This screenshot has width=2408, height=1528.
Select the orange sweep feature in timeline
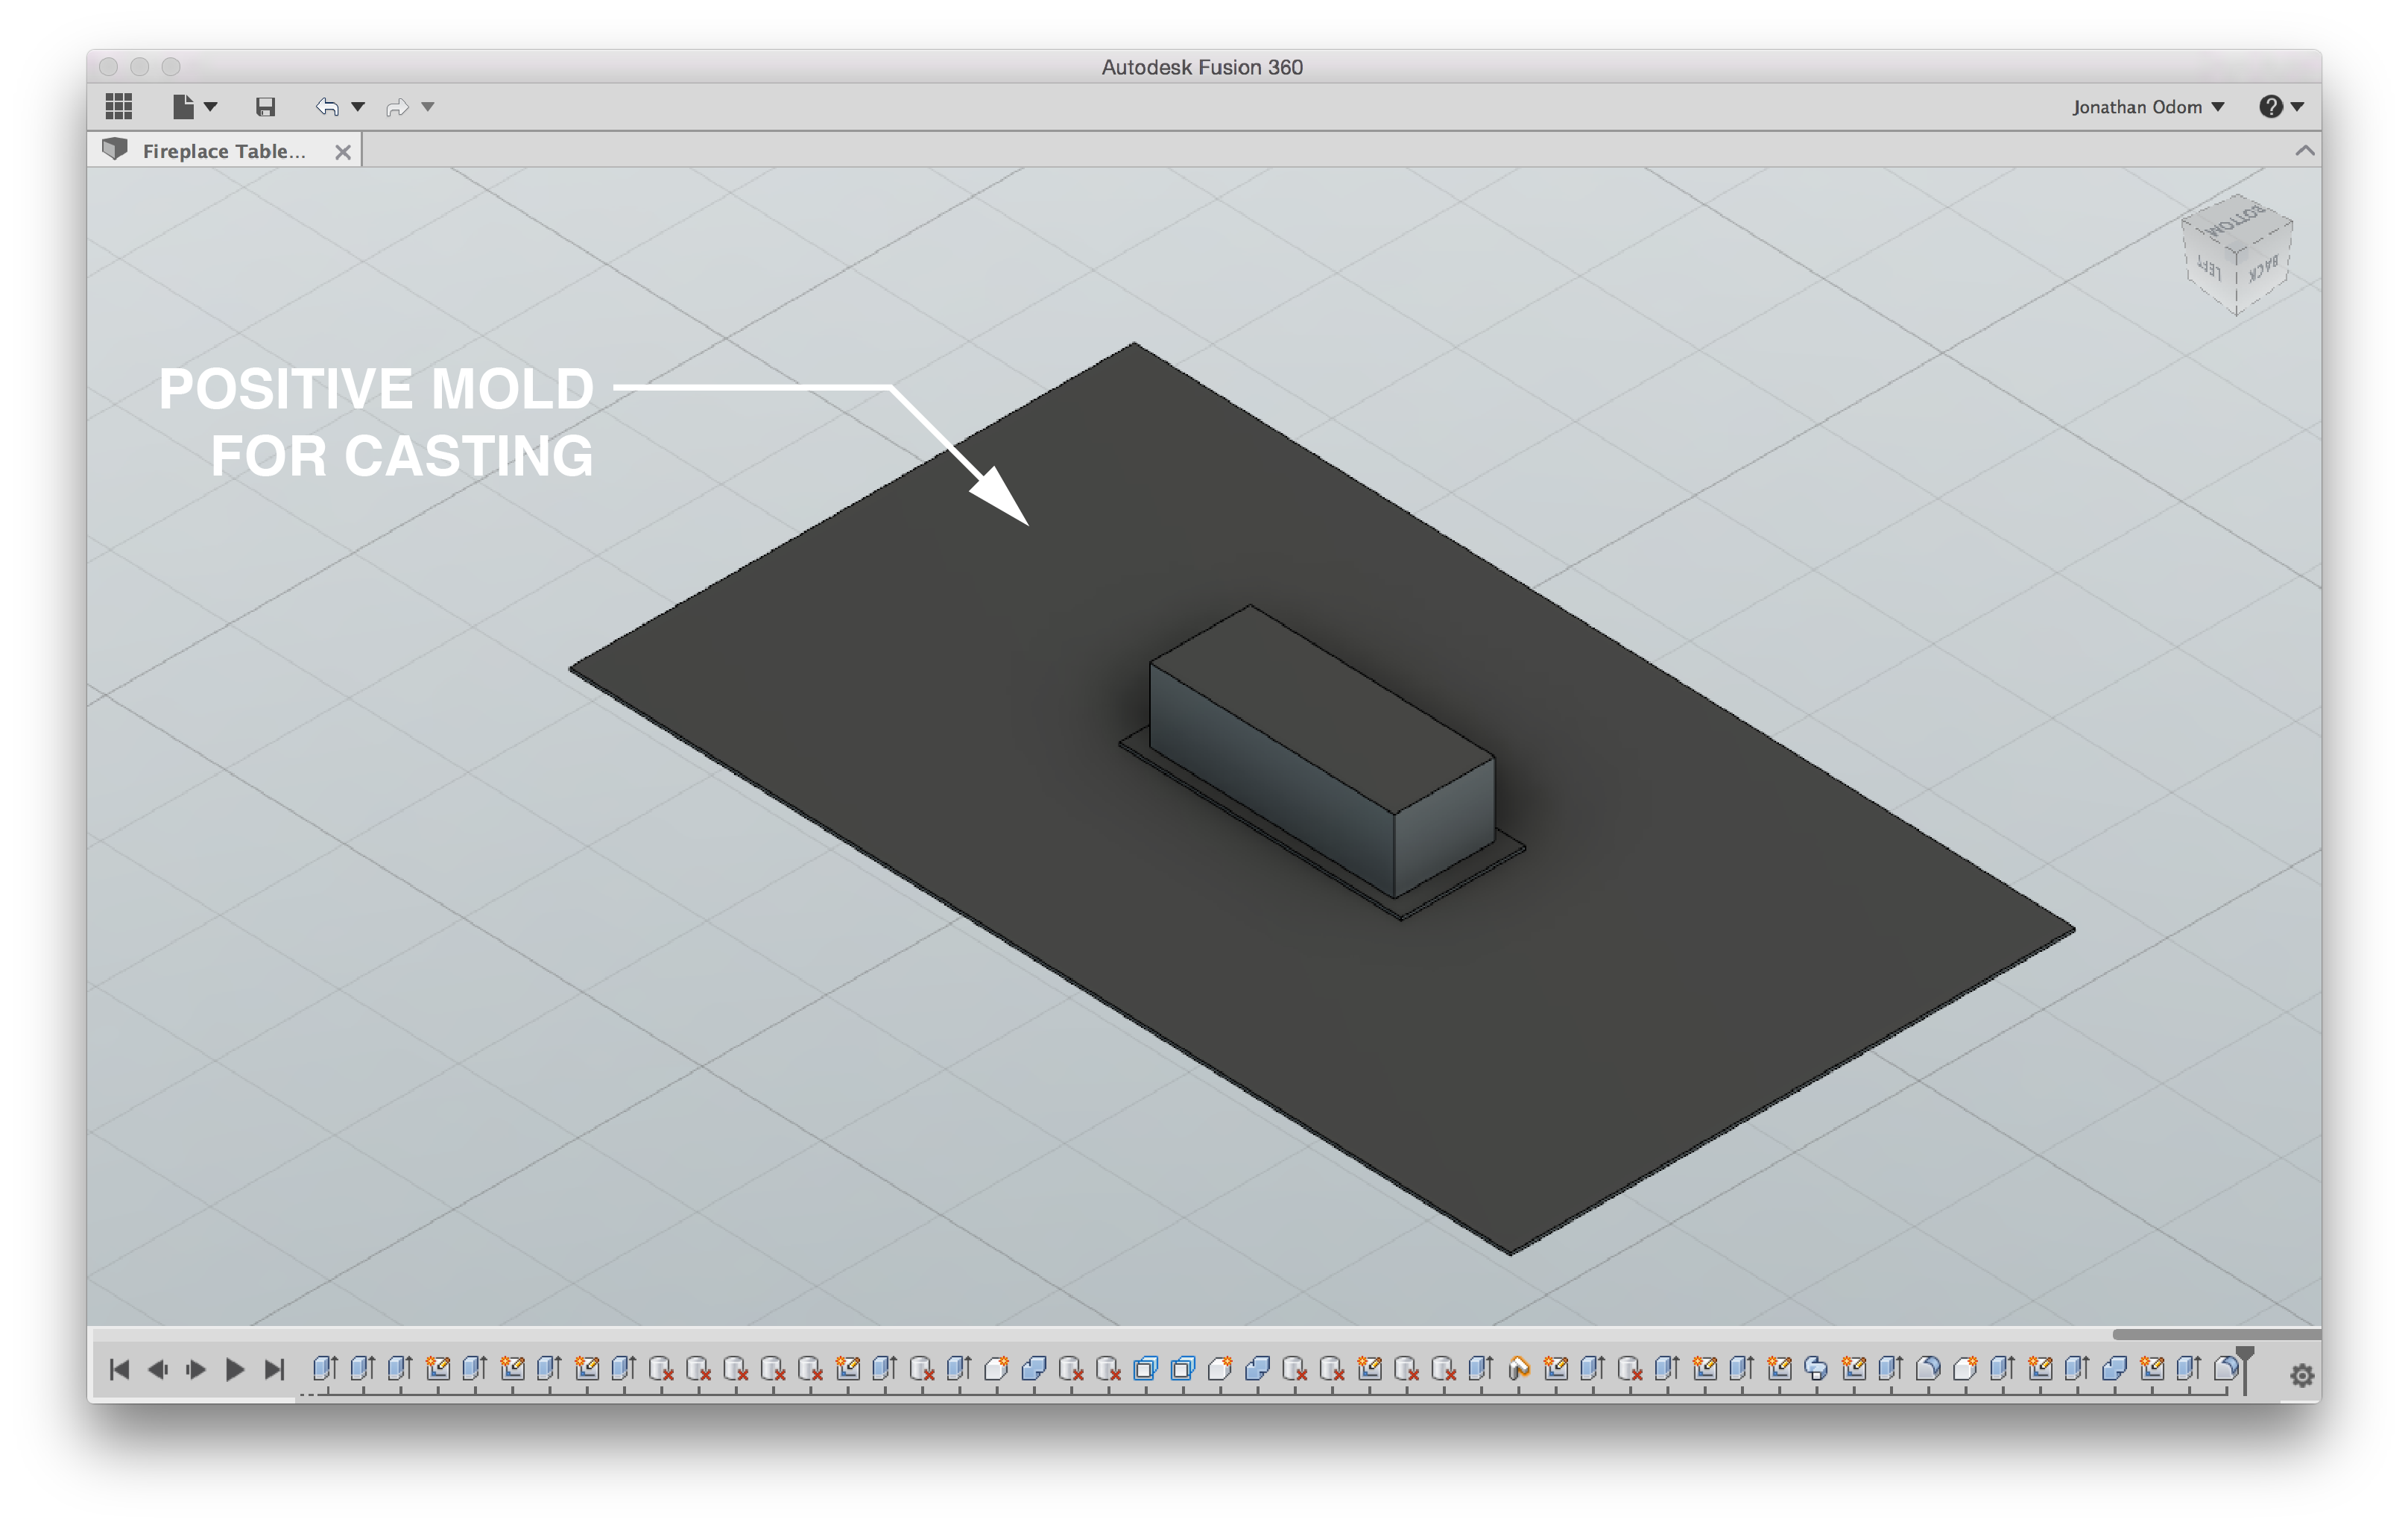pos(1519,1368)
